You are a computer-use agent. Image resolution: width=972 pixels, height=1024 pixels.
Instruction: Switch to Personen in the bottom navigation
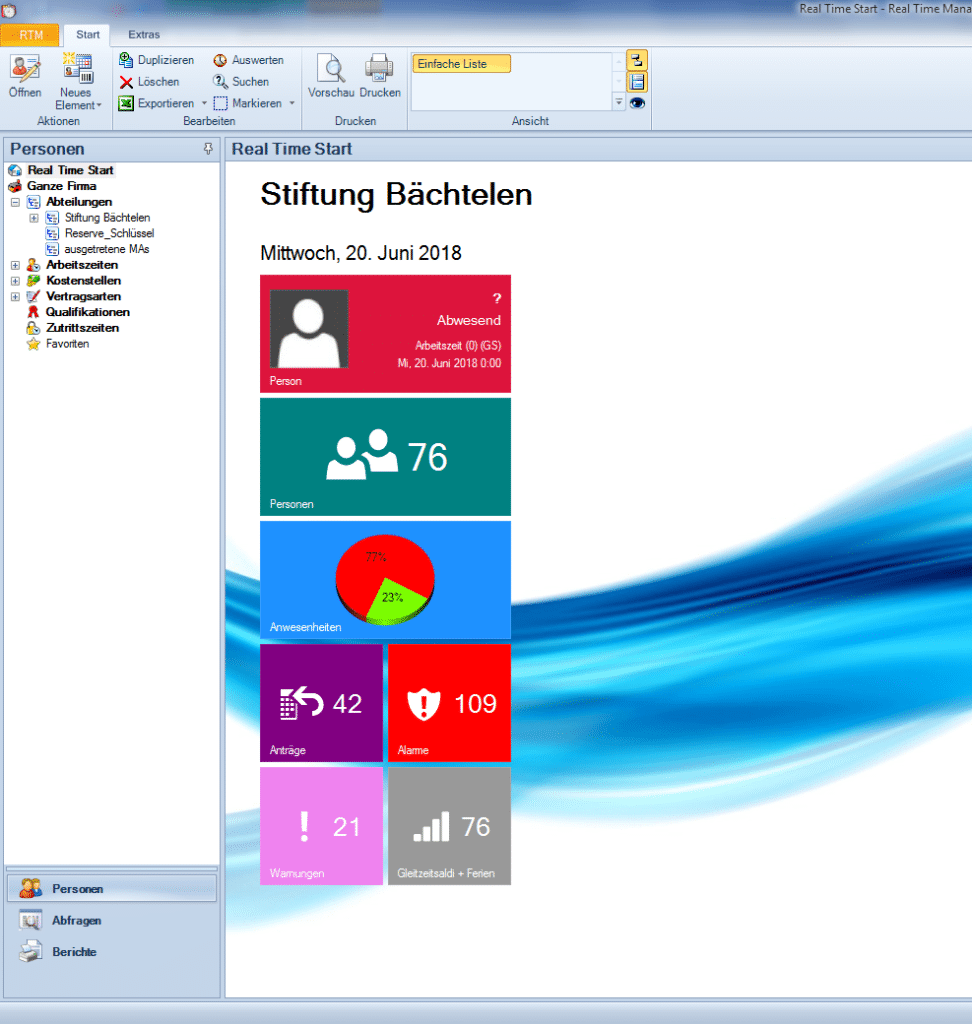coord(112,889)
